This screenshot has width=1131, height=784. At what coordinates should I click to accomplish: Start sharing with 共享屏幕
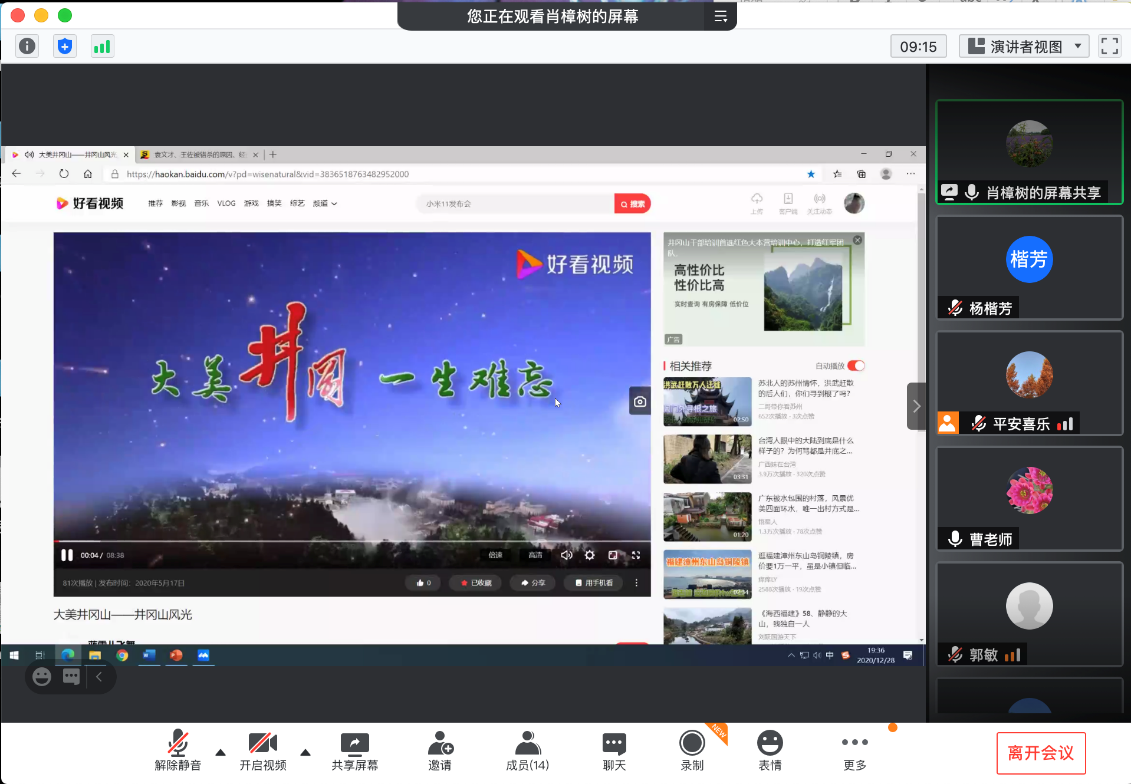(x=355, y=751)
